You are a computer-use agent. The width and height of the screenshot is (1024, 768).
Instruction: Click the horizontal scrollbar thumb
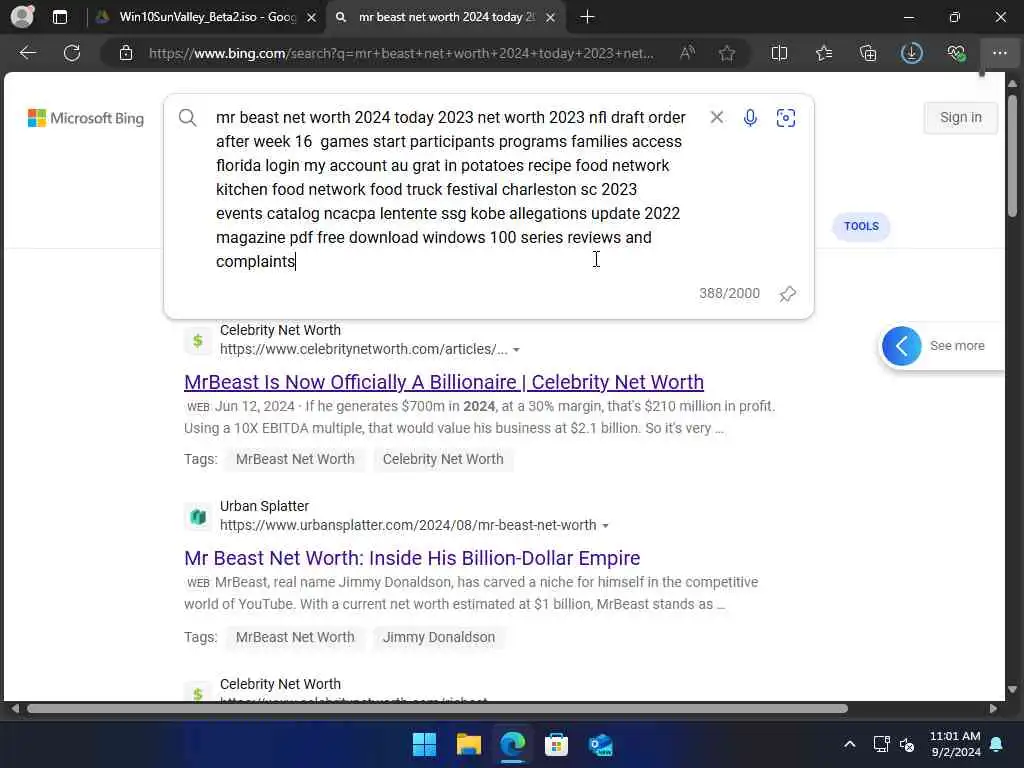437,709
